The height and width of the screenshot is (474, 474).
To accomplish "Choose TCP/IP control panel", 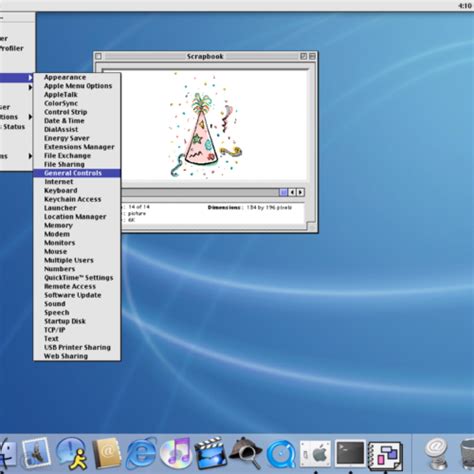I will pyautogui.click(x=77, y=330).
